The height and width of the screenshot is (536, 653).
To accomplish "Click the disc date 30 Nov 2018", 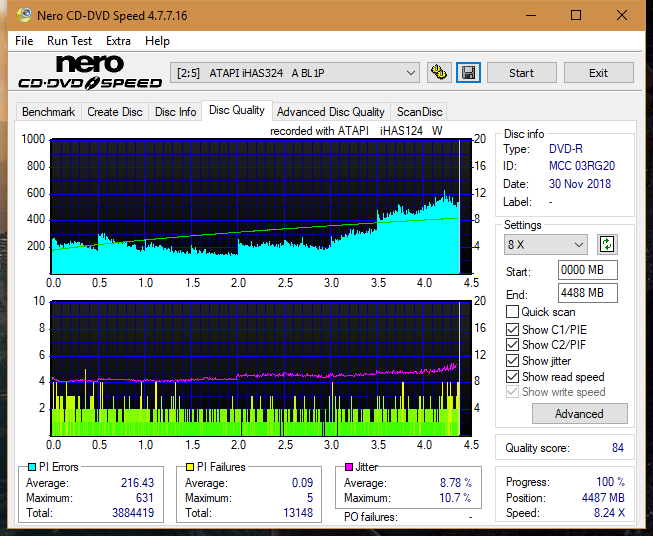I will [x=580, y=184].
